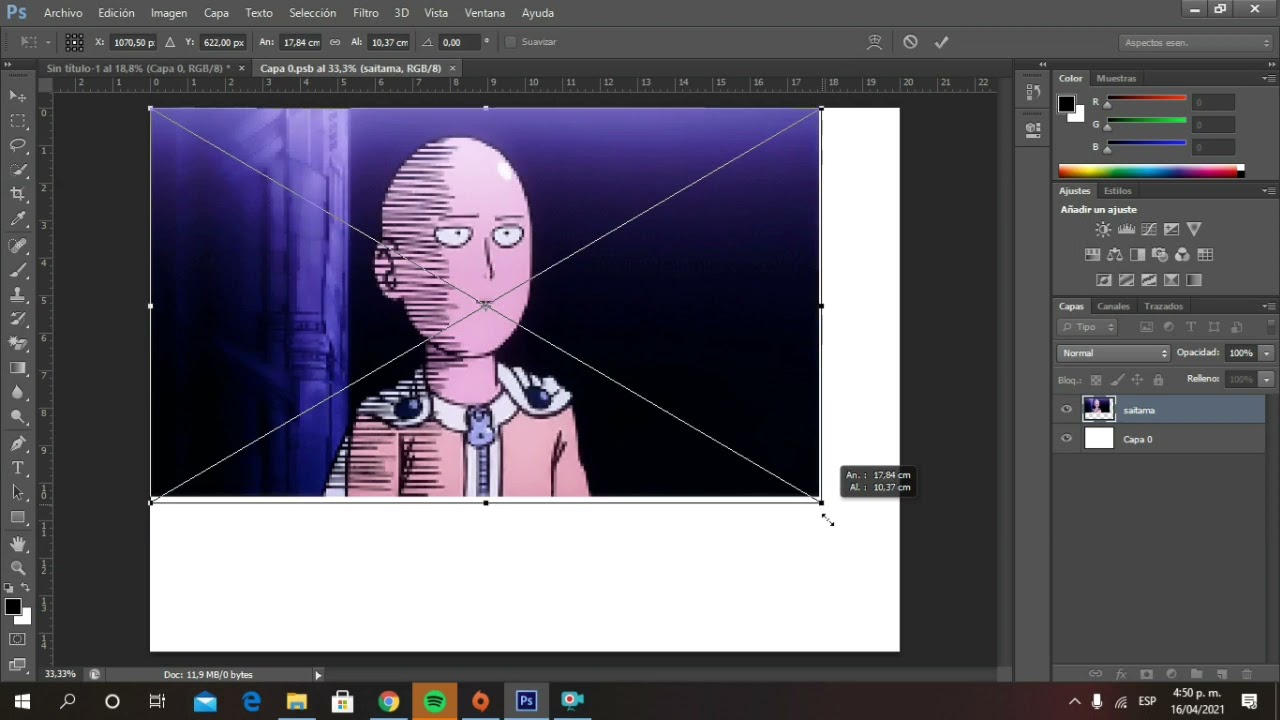Open Spotify from the taskbar
The image size is (1280, 720).
pyautogui.click(x=435, y=702)
